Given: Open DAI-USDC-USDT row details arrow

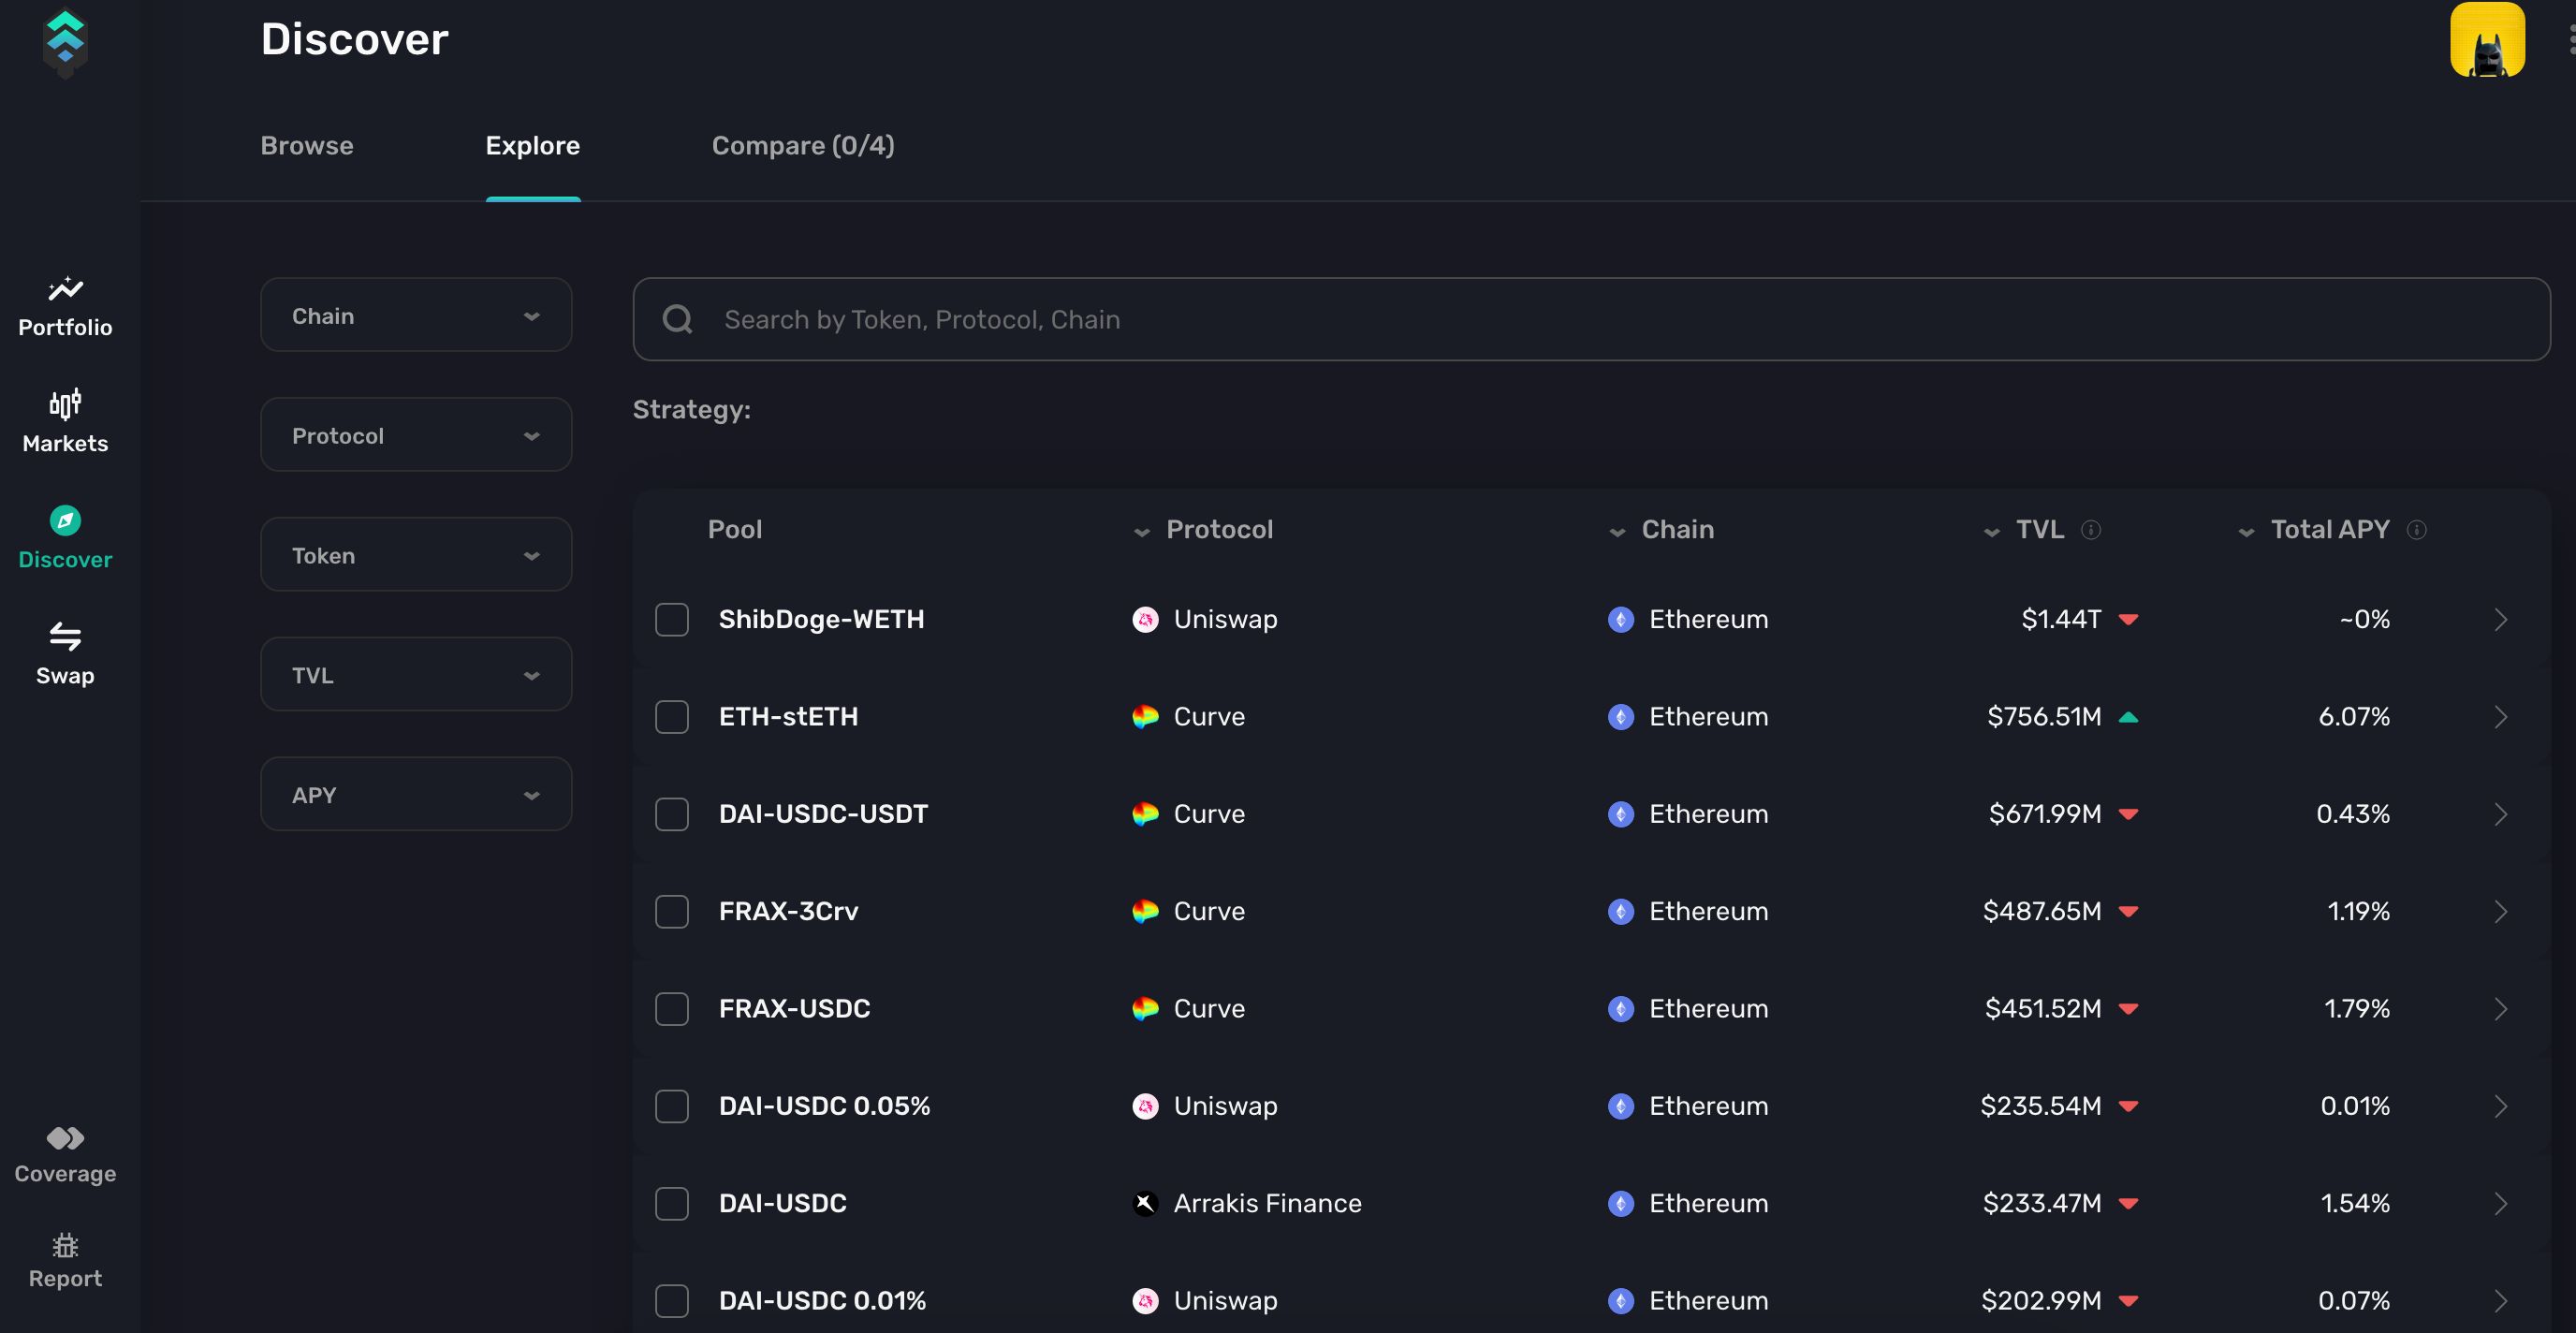Looking at the screenshot, I should click(x=2500, y=814).
